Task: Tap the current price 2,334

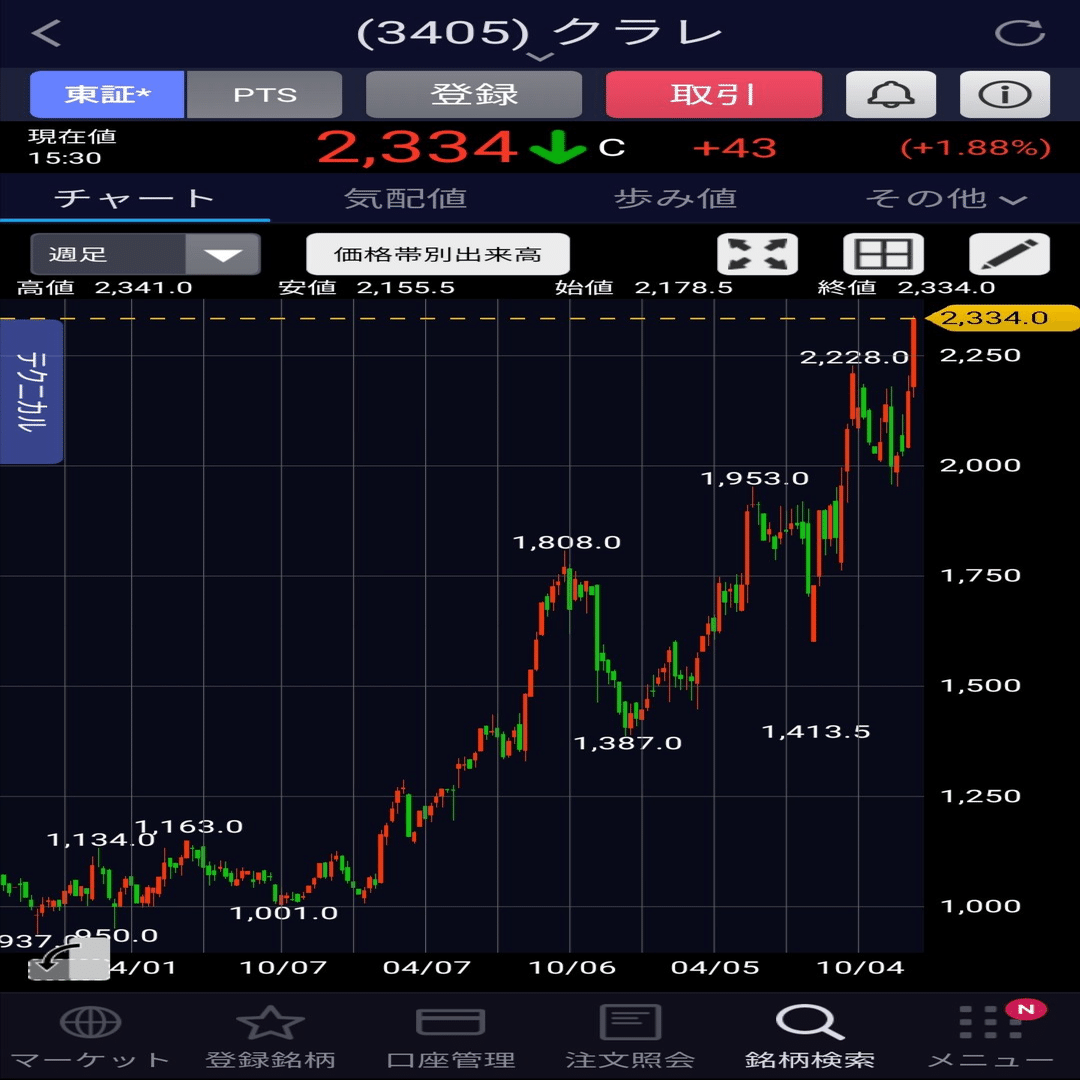Action: click(417, 147)
